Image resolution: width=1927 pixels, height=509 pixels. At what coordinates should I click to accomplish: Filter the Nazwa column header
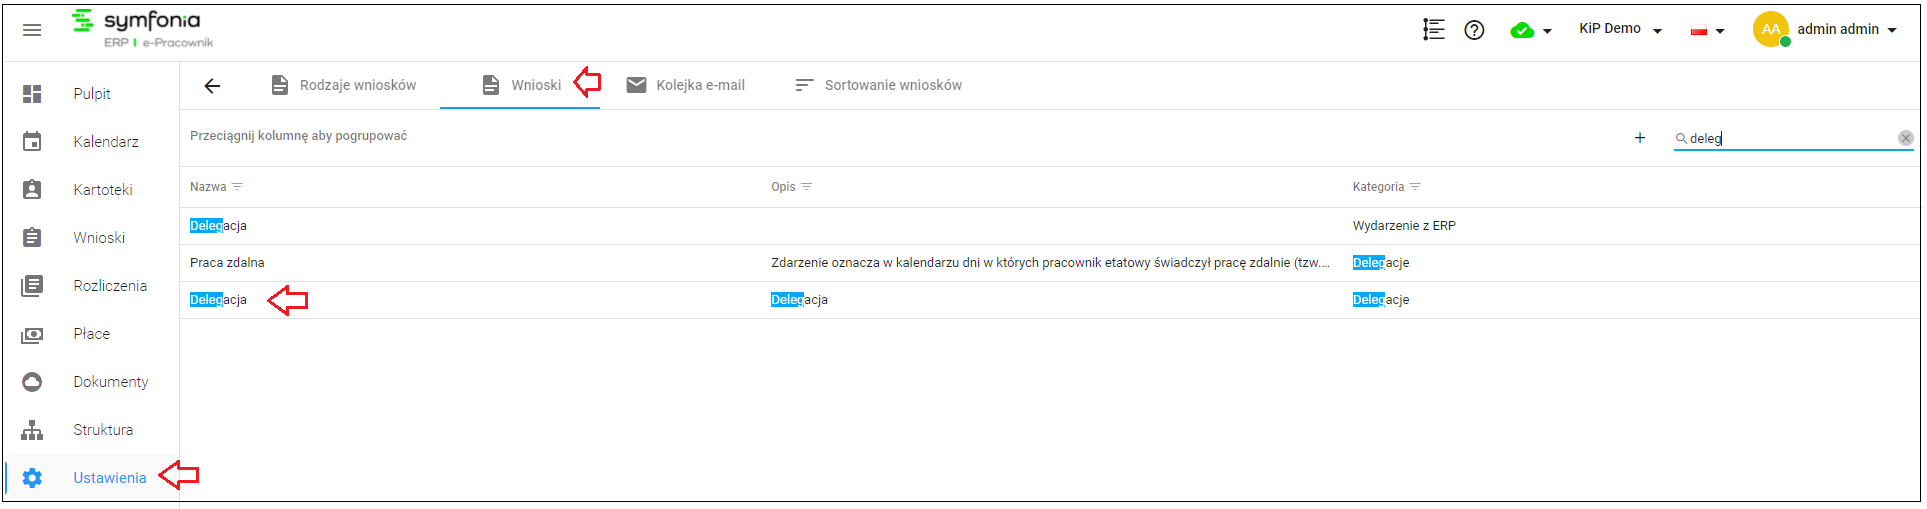click(x=237, y=187)
